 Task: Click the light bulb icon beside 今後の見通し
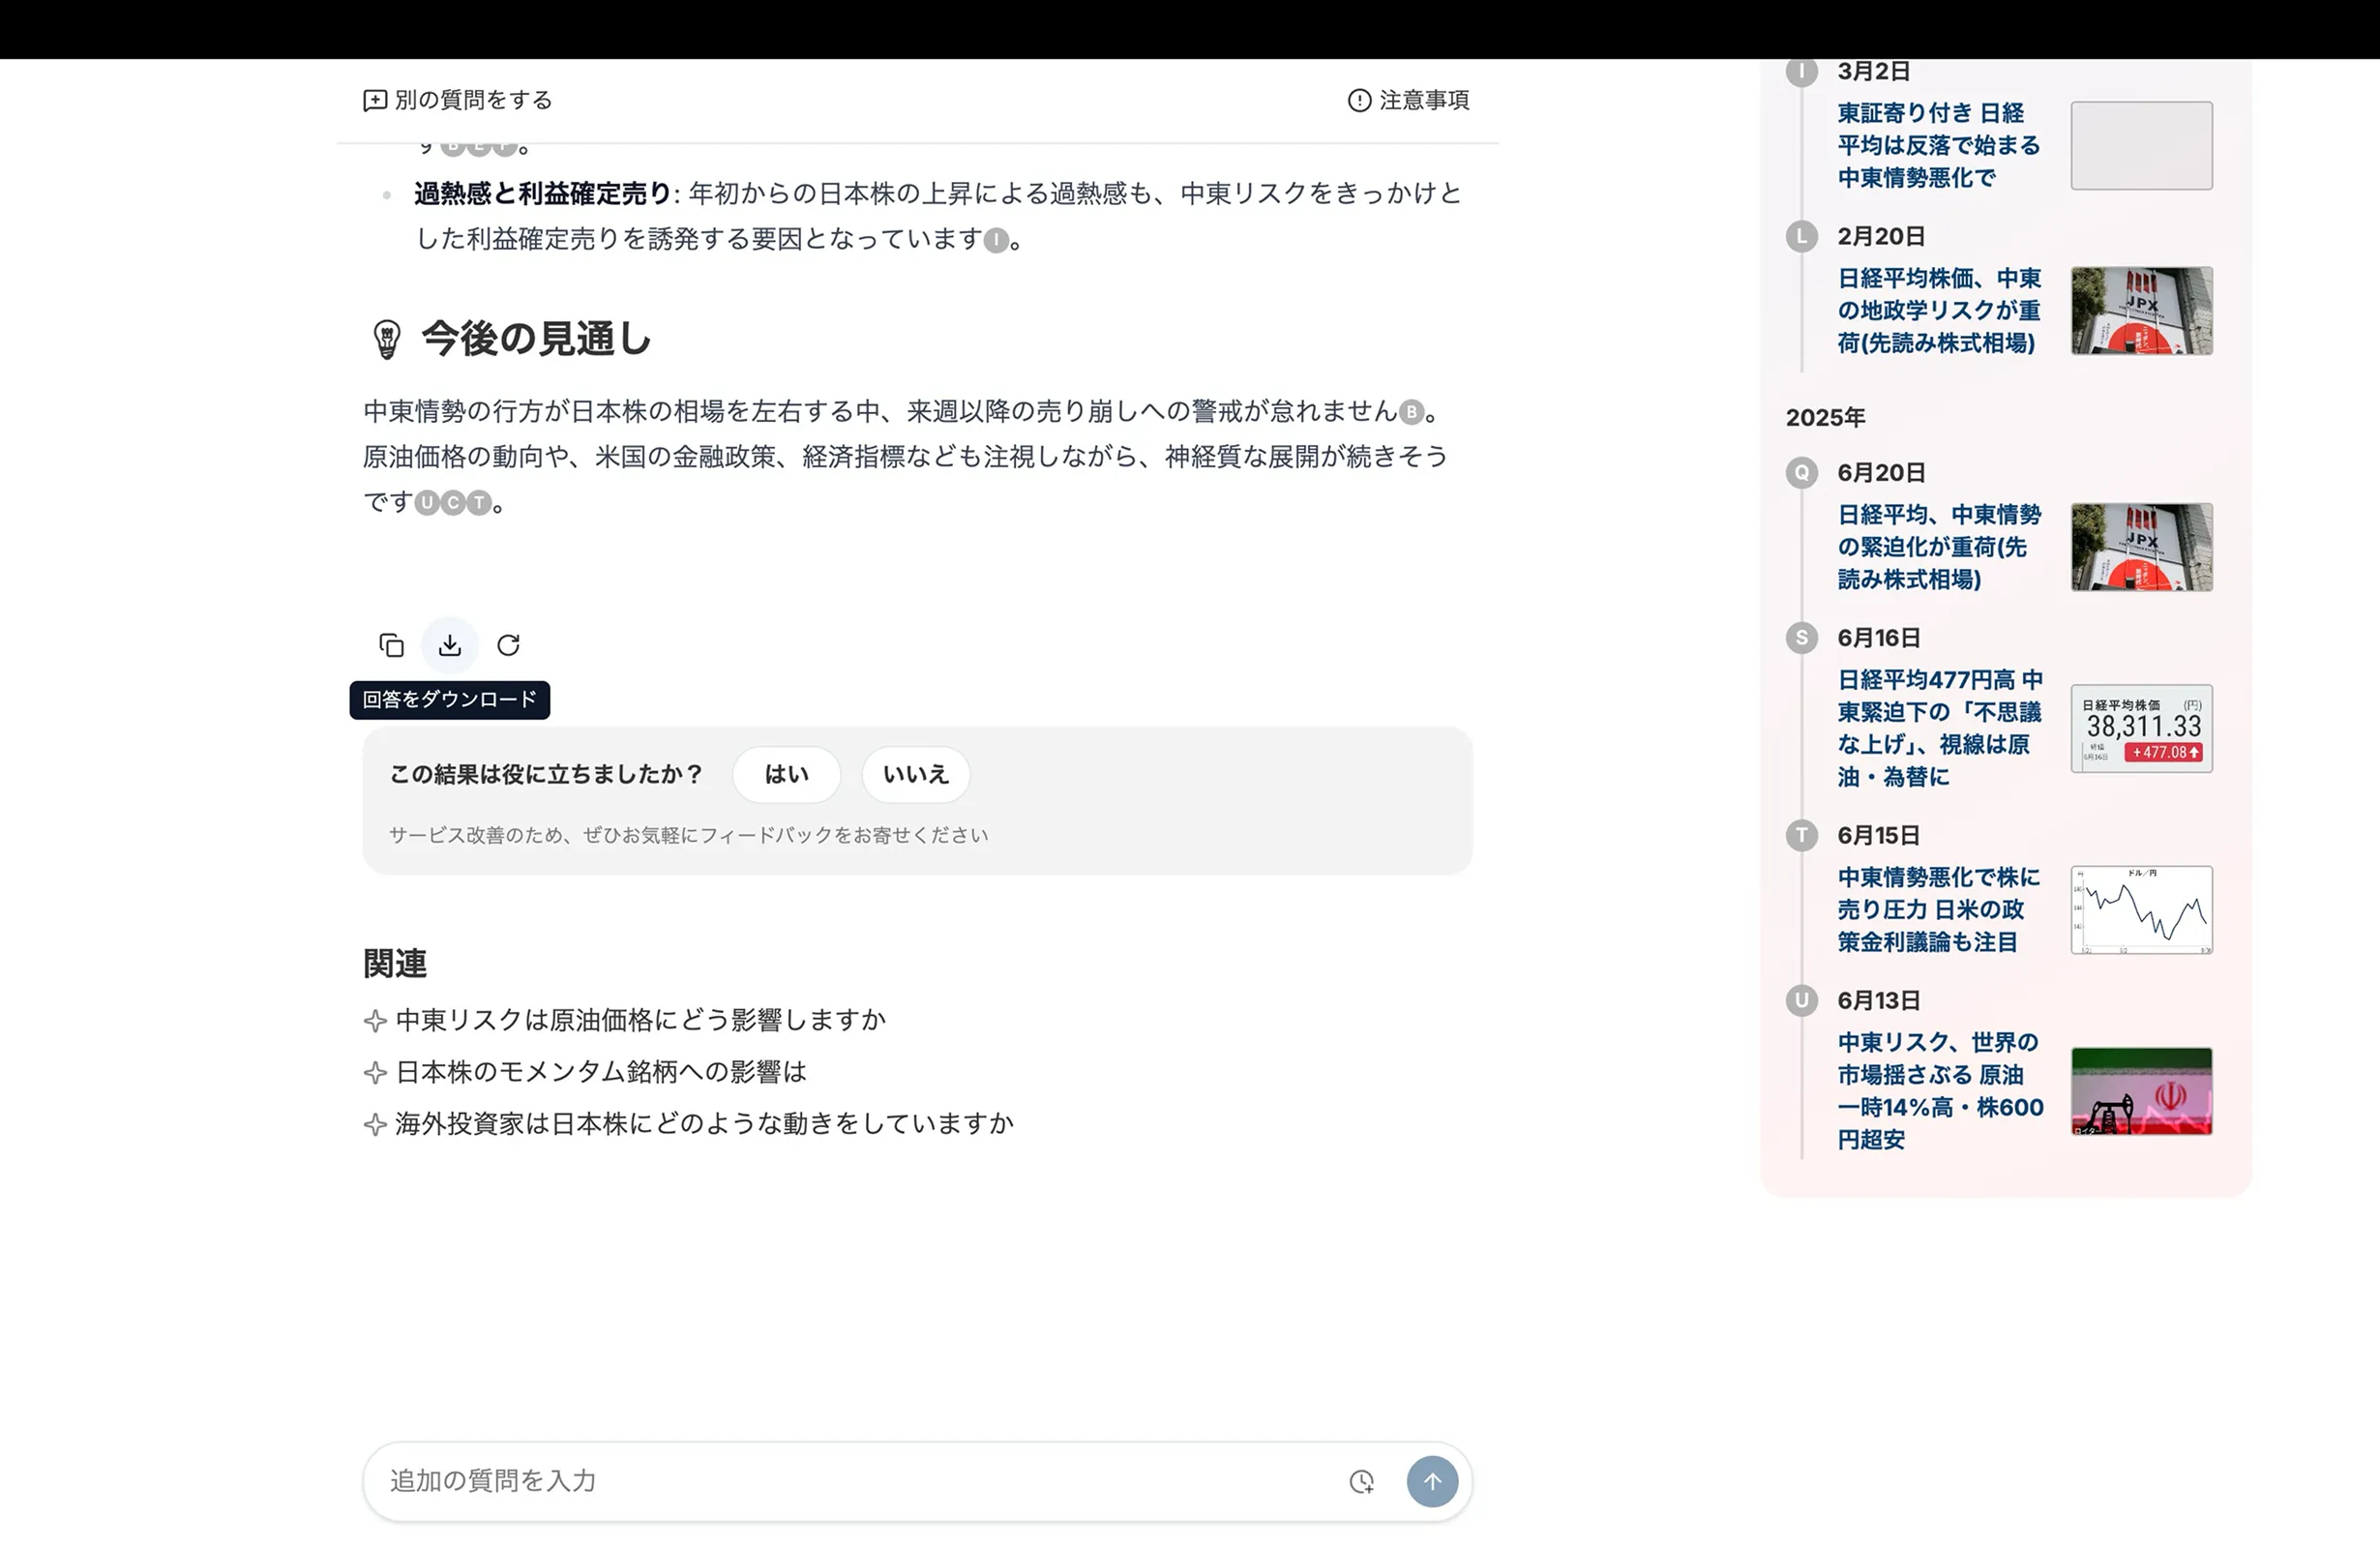(x=387, y=339)
